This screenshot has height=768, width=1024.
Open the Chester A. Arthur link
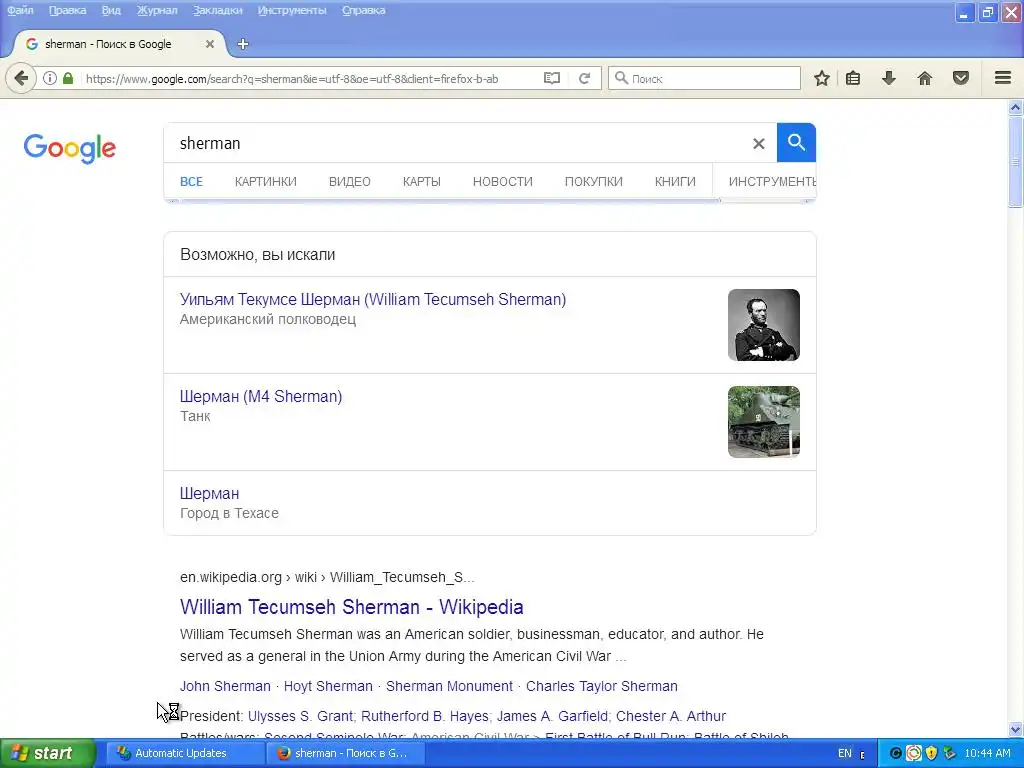tap(671, 716)
